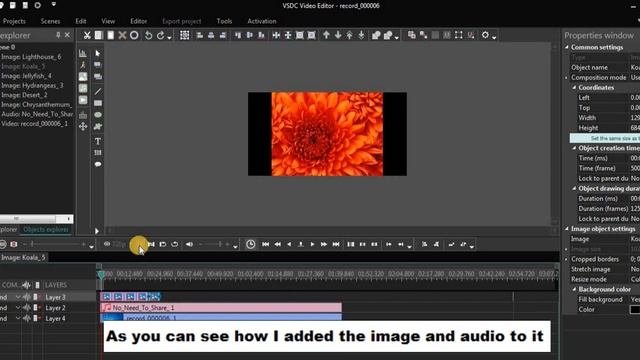Click the Delete X icon in toolbar
Viewport: 640px width, 360px height.
(x=122, y=36)
